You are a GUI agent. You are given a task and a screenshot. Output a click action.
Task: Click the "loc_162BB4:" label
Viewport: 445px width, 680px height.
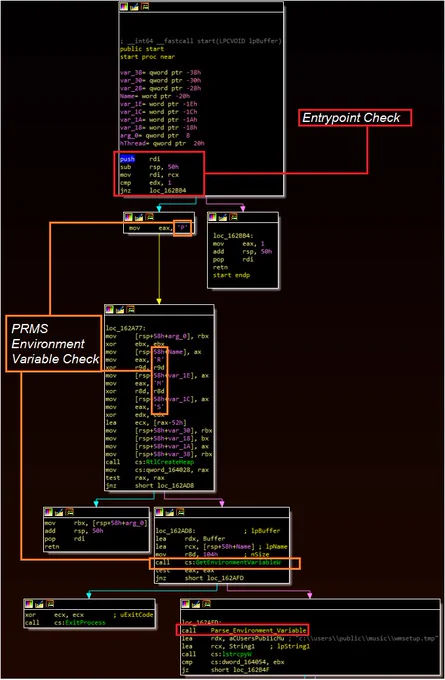233,236
